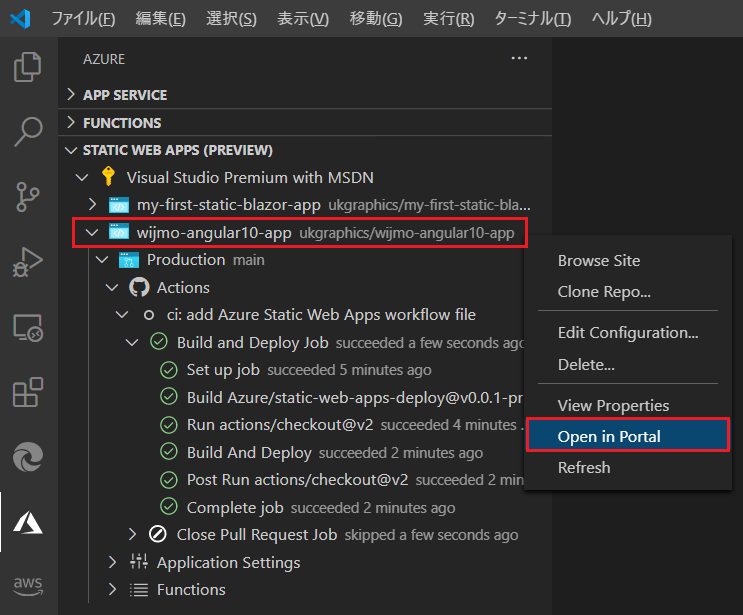Select 'succeeded 5 minutes ago' text

coord(349,370)
